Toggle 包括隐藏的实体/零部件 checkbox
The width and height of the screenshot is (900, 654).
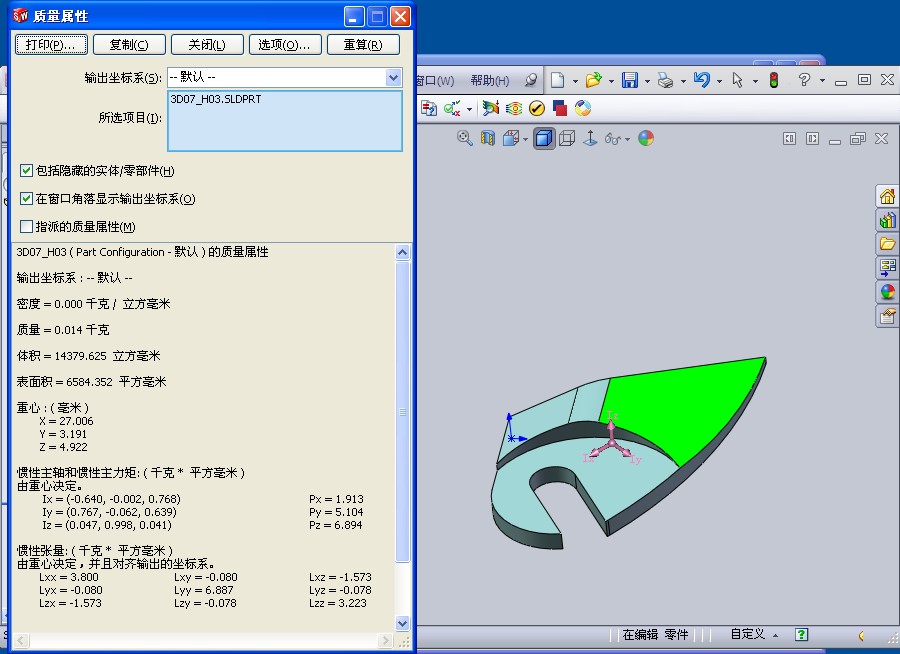(27, 171)
